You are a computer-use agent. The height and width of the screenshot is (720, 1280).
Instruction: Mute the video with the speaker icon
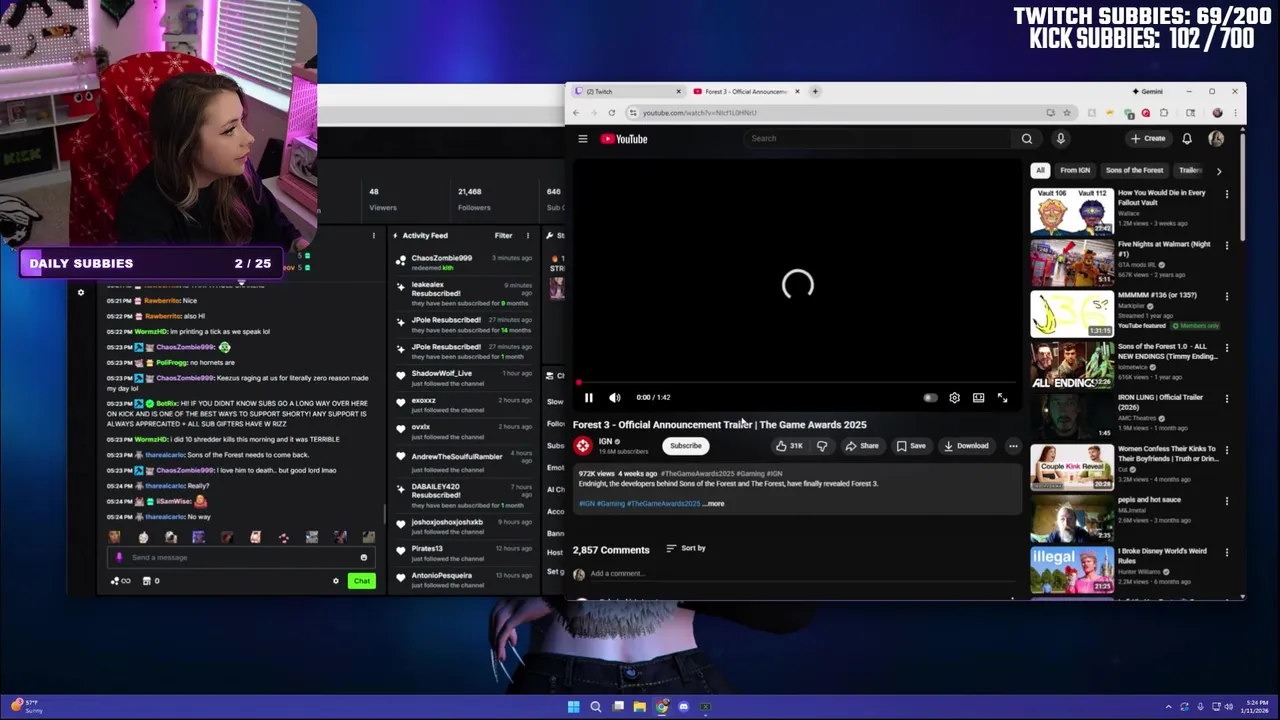(615, 398)
